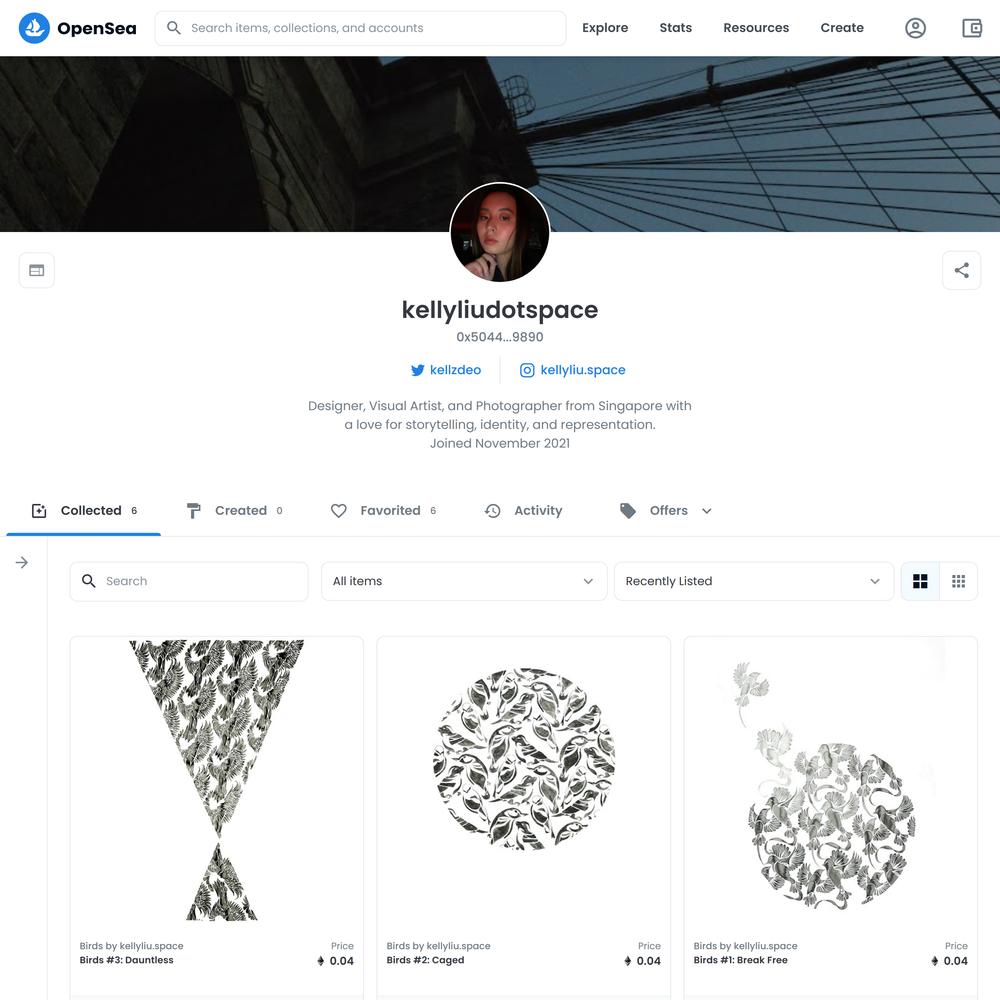Image resolution: width=1000 pixels, height=1000 pixels.
Task: Open collection link on Birds #1 card
Action: pyautogui.click(x=746, y=946)
